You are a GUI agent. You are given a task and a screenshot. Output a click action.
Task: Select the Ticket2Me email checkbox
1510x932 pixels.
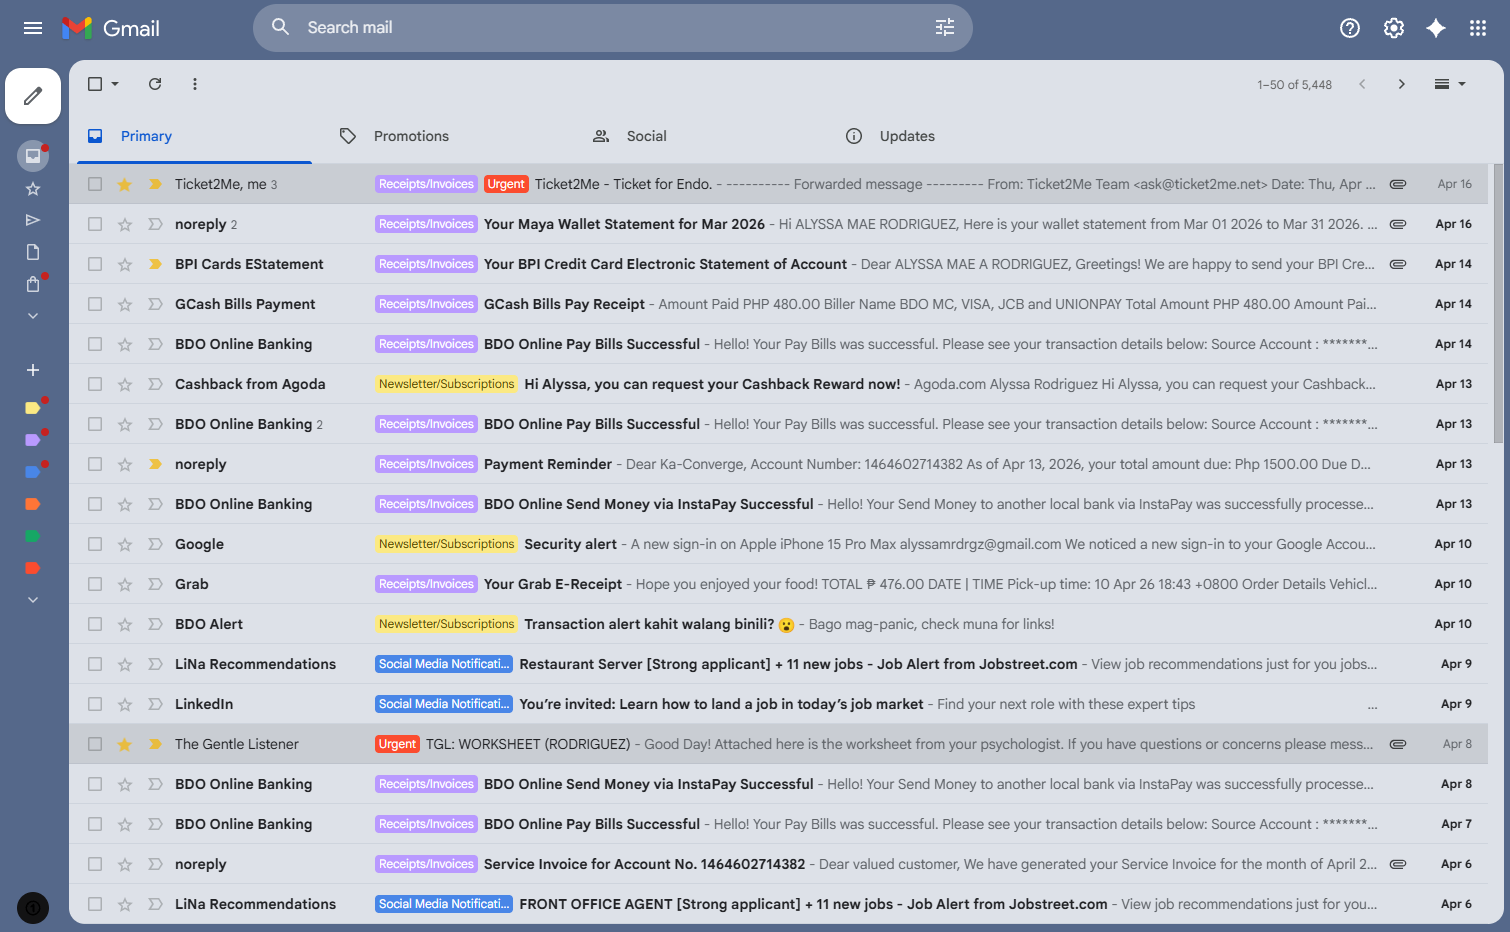[x=95, y=184]
